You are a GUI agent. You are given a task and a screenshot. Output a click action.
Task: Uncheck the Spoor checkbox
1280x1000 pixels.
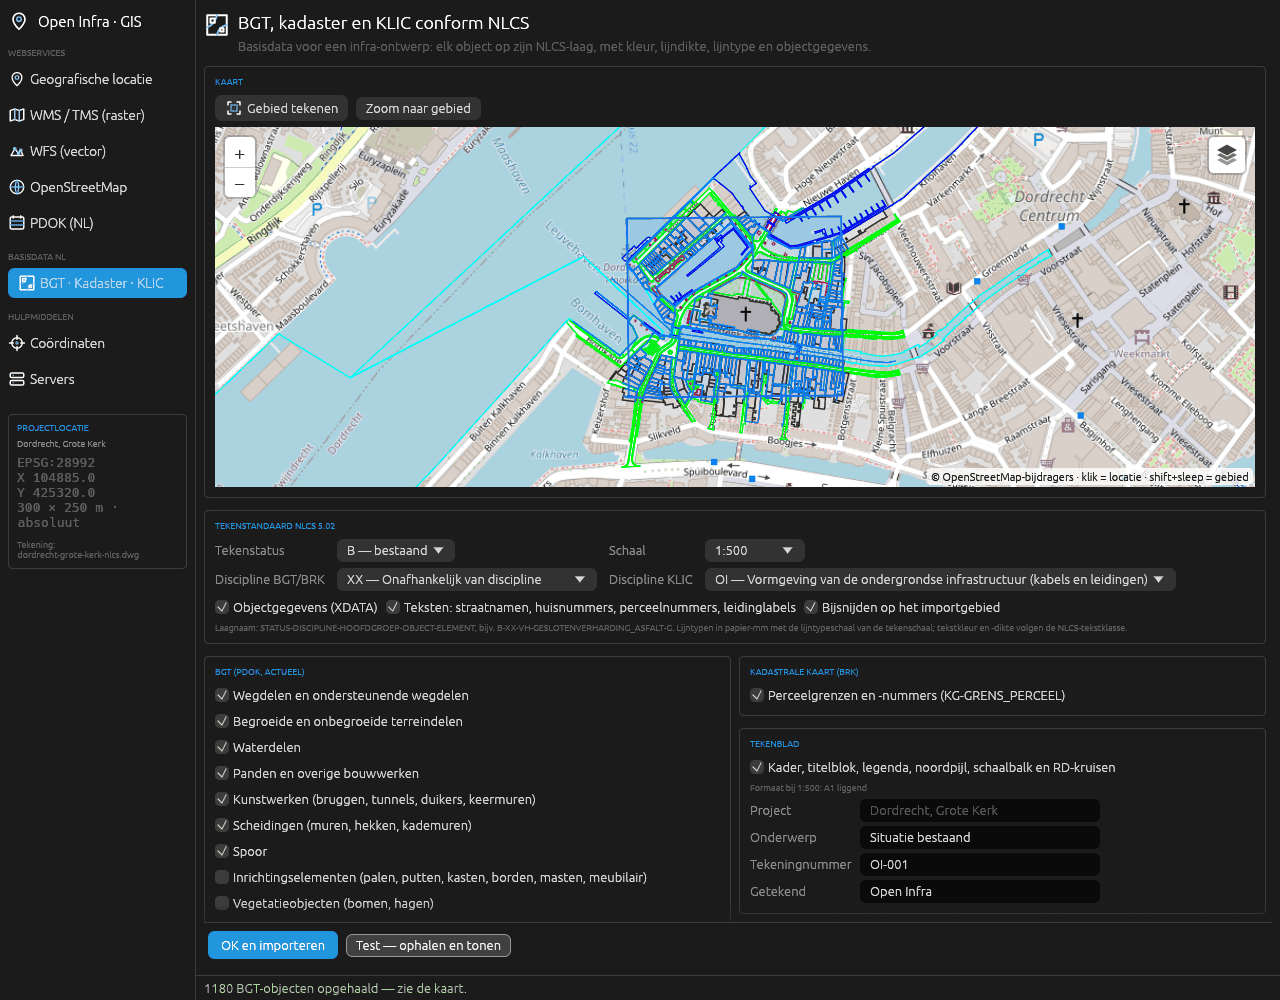pyautogui.click(x=222, y=851)
